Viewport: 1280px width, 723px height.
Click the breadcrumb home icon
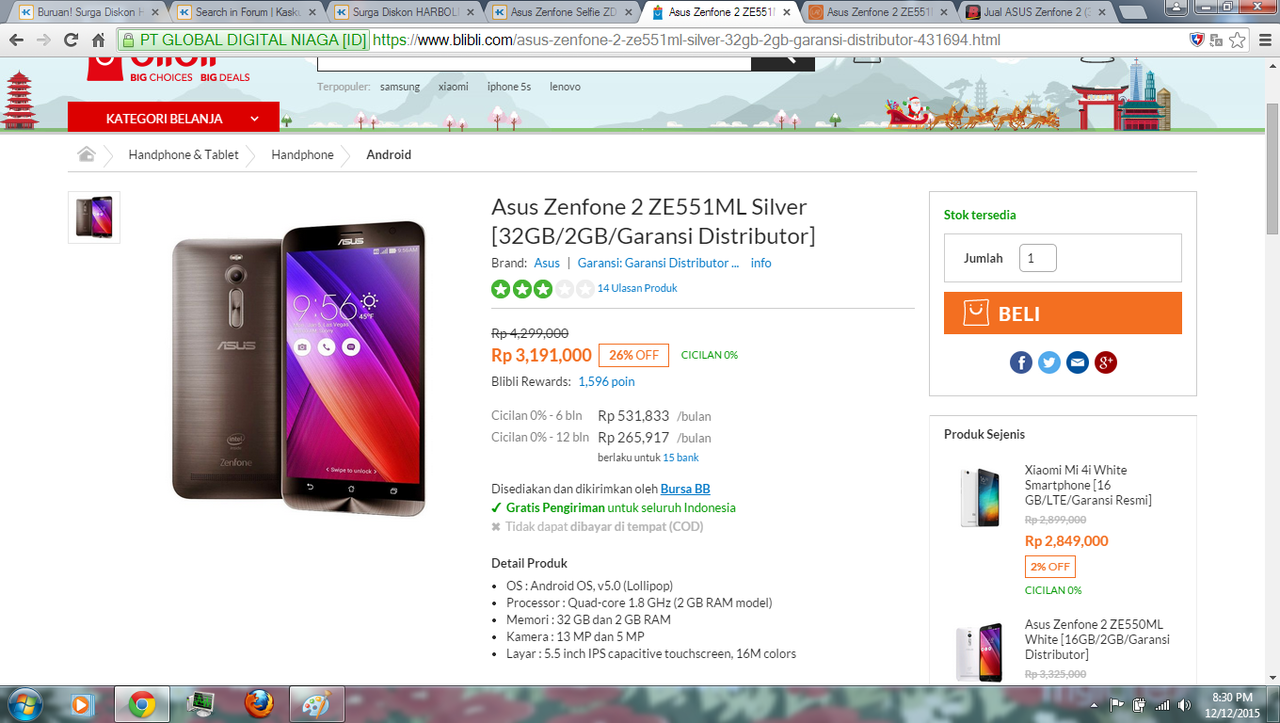click(x=87, y=155)
